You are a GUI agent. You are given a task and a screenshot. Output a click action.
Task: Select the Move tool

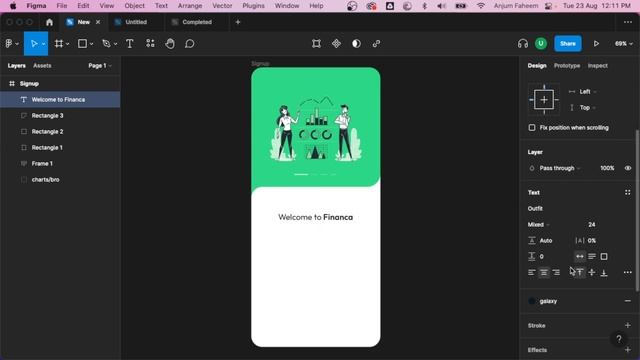point(33,44)
